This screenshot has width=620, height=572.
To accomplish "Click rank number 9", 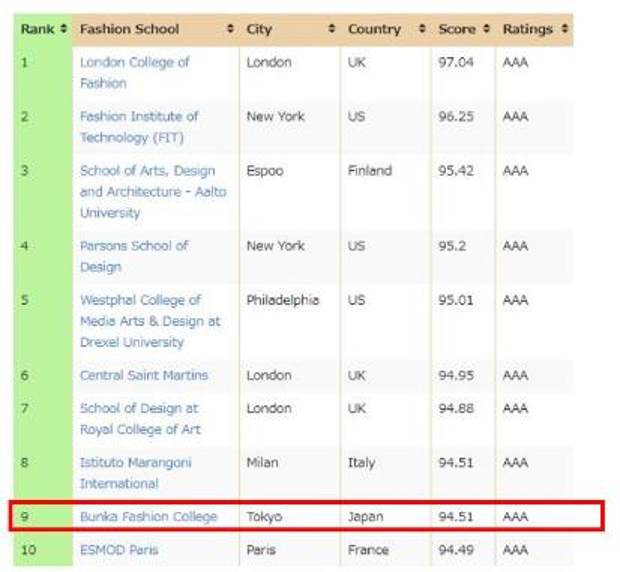I will coord(25,517).
